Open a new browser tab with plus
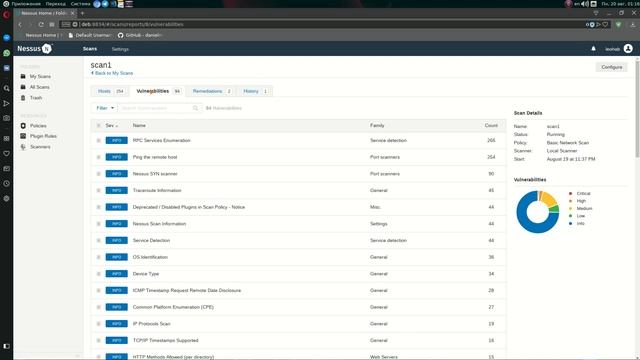The image size is (640, 360). click(x=82, y=13)
